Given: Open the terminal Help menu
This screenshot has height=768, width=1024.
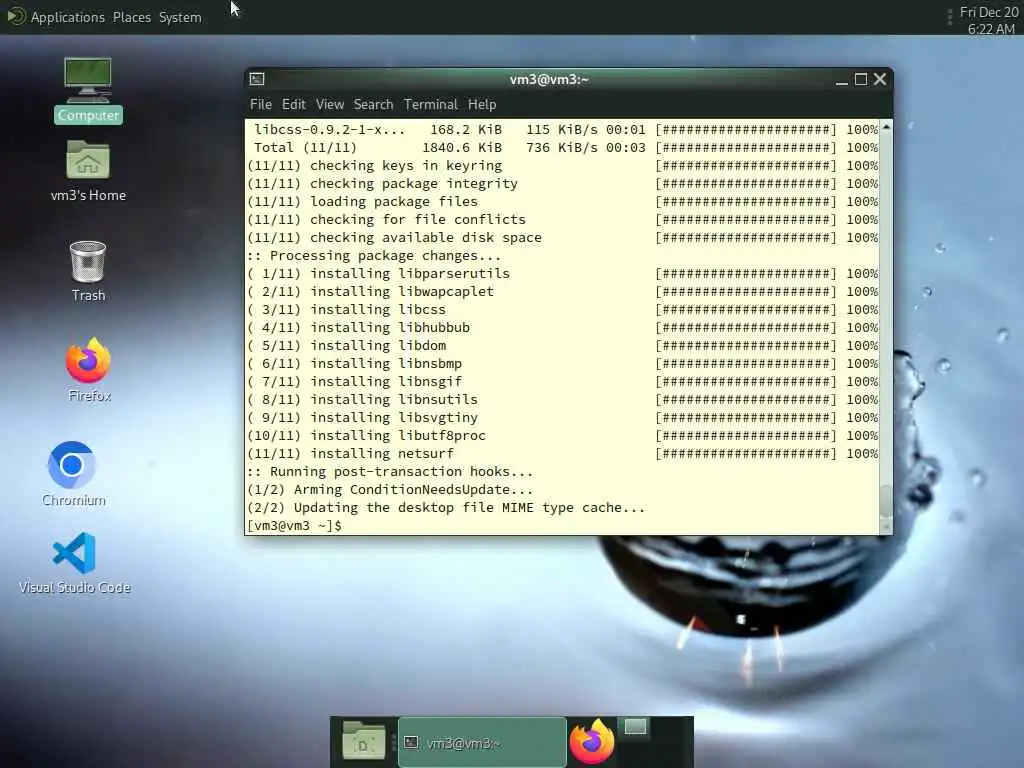Looking at the screenshot, I should pos(482,104).
